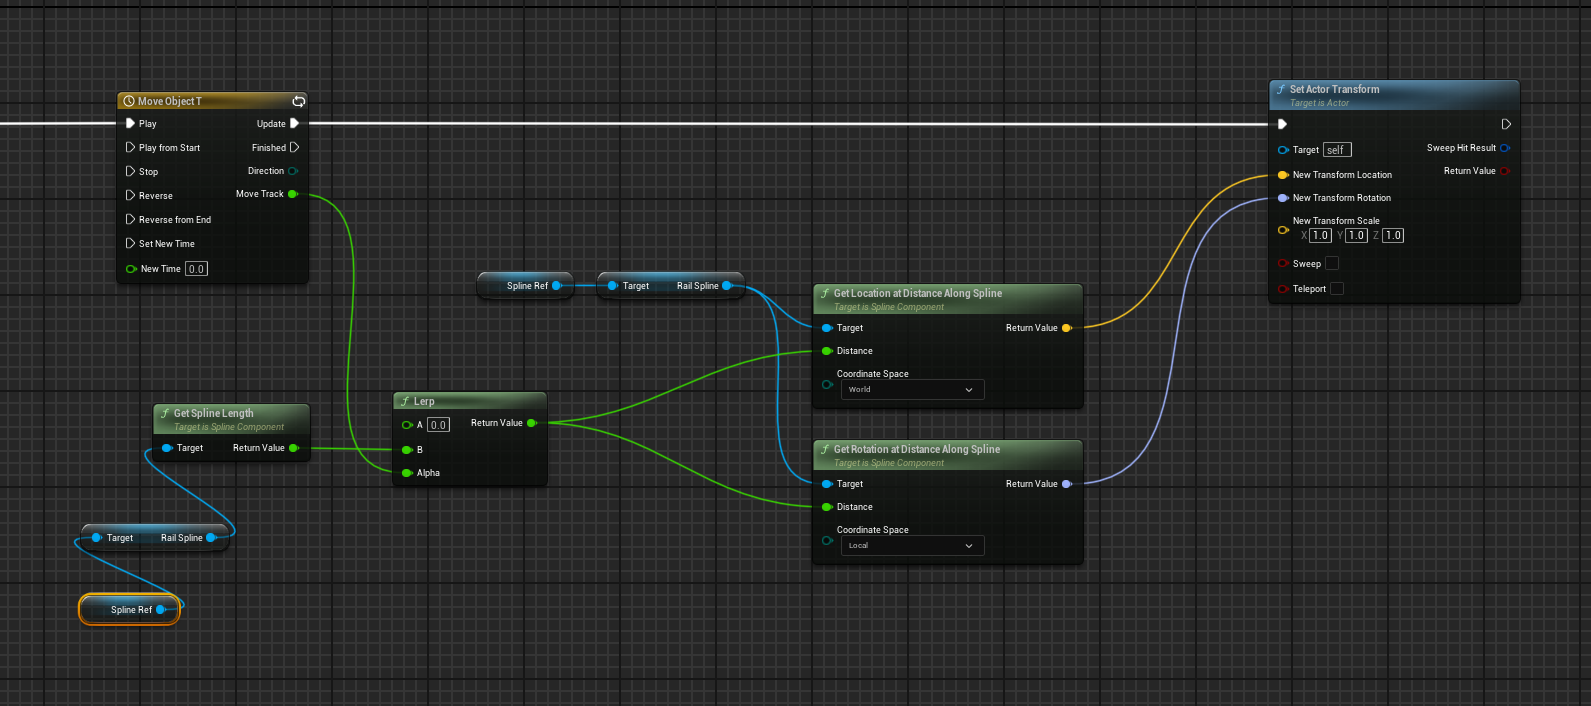Select the Lerp node header
Viewport: 1591px width, 706px height.
470,401
